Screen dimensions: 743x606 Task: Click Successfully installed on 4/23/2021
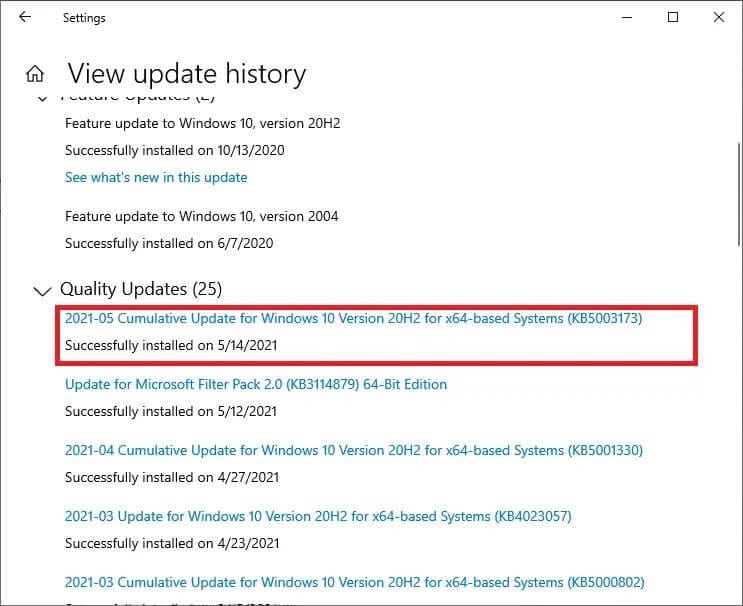pyautogui.click(x=172, y=543)
